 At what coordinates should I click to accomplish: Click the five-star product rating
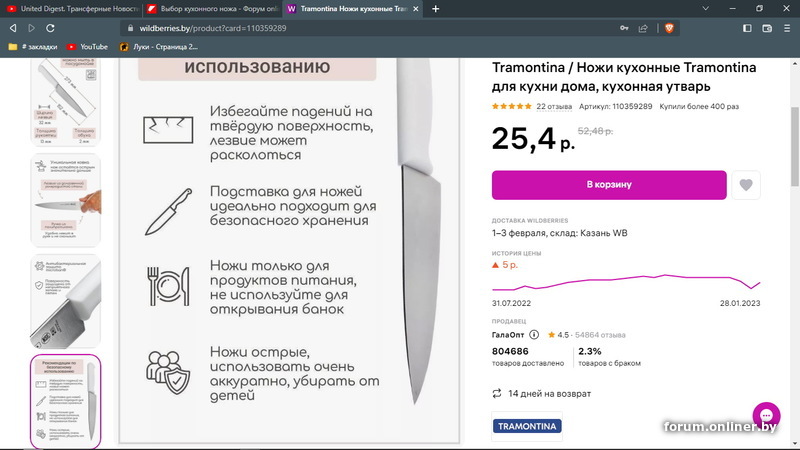[x=511, y=107]
